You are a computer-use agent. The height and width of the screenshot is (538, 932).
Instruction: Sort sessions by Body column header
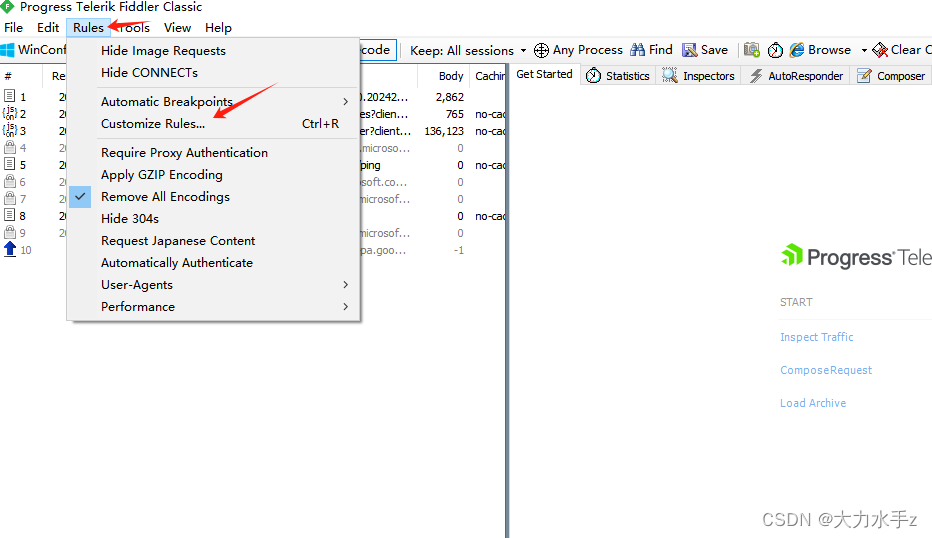click(x=444, y=76)
